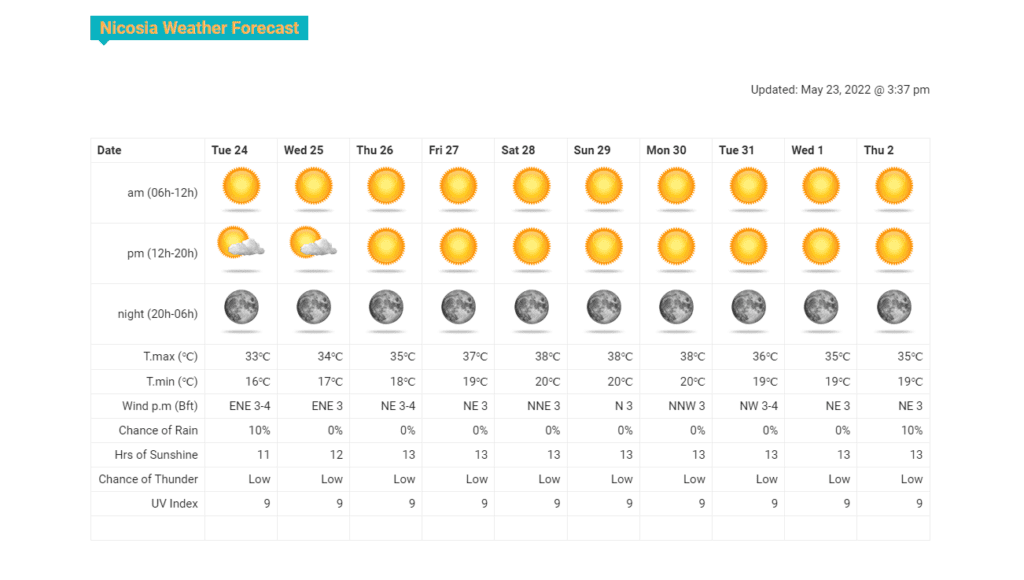This screenshot has width=1024, height=580.
Task: Click the UV Index row label
Action: point(174,504)
